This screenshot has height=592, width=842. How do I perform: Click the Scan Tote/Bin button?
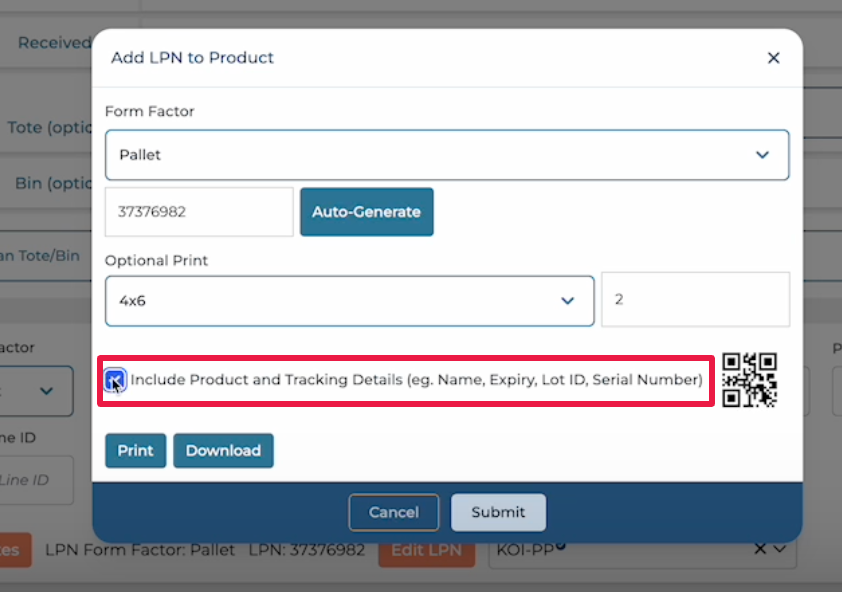click(40, 256)
